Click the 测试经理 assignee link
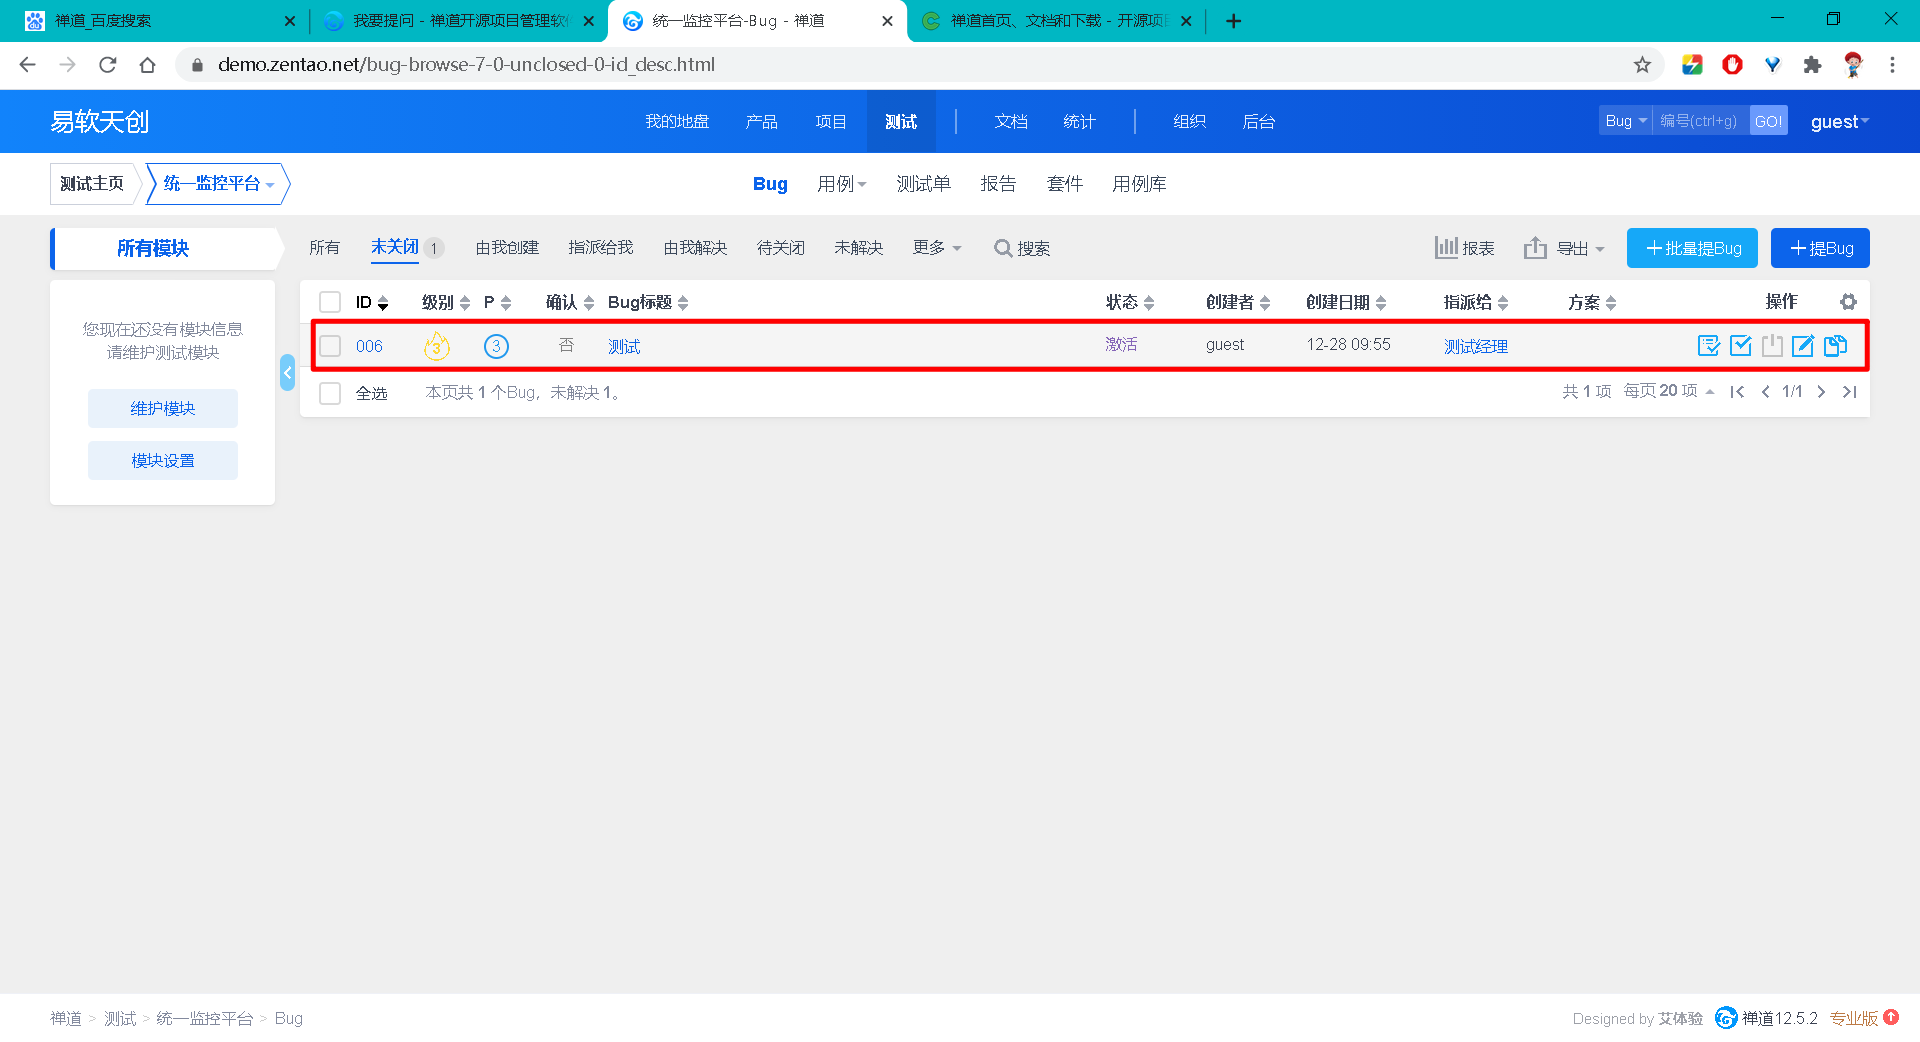The image size is (1920, 1042). click(x=1476, y=346)
